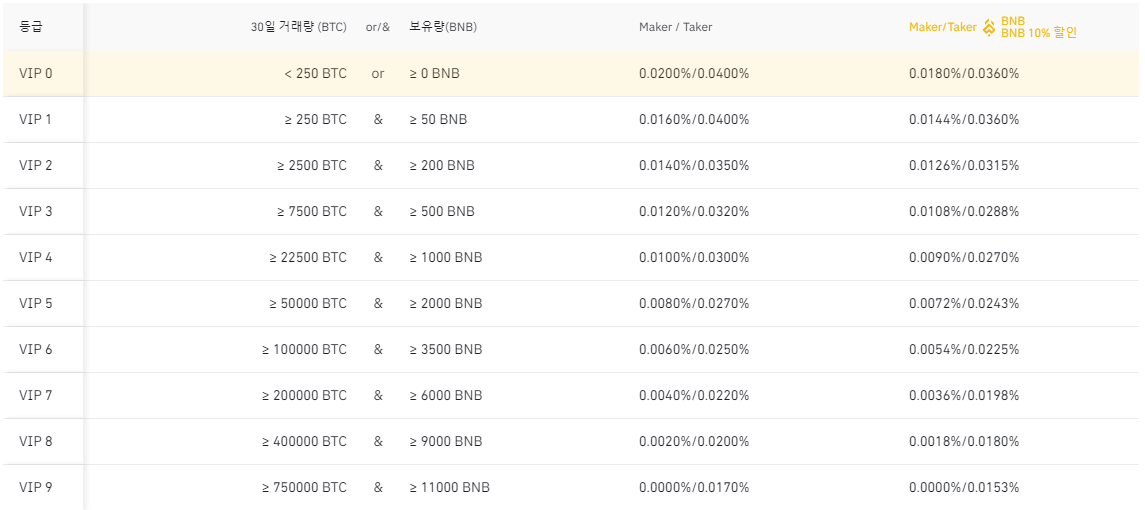The image size is (1145, 510).
Task: Click the or/& column header
Action: coord(378,27)
